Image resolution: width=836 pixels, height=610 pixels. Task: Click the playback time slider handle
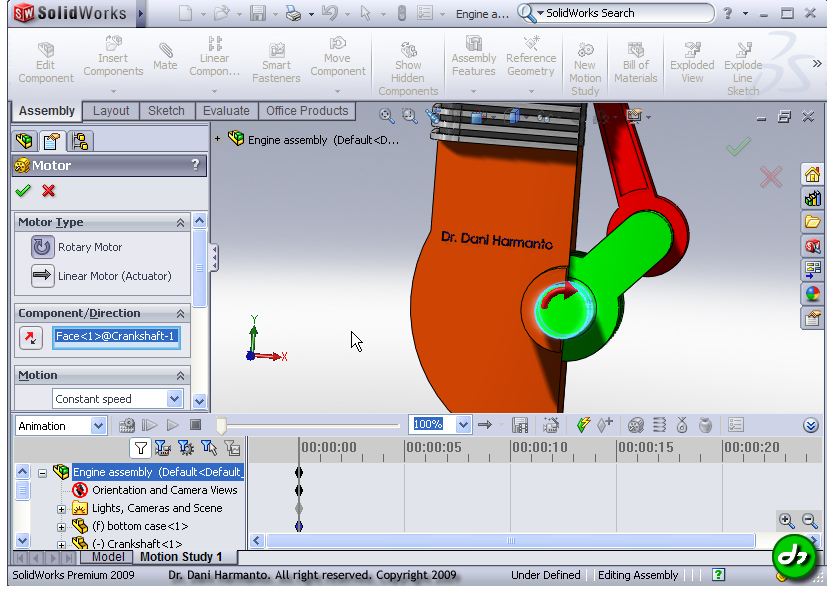click(221, 426)
